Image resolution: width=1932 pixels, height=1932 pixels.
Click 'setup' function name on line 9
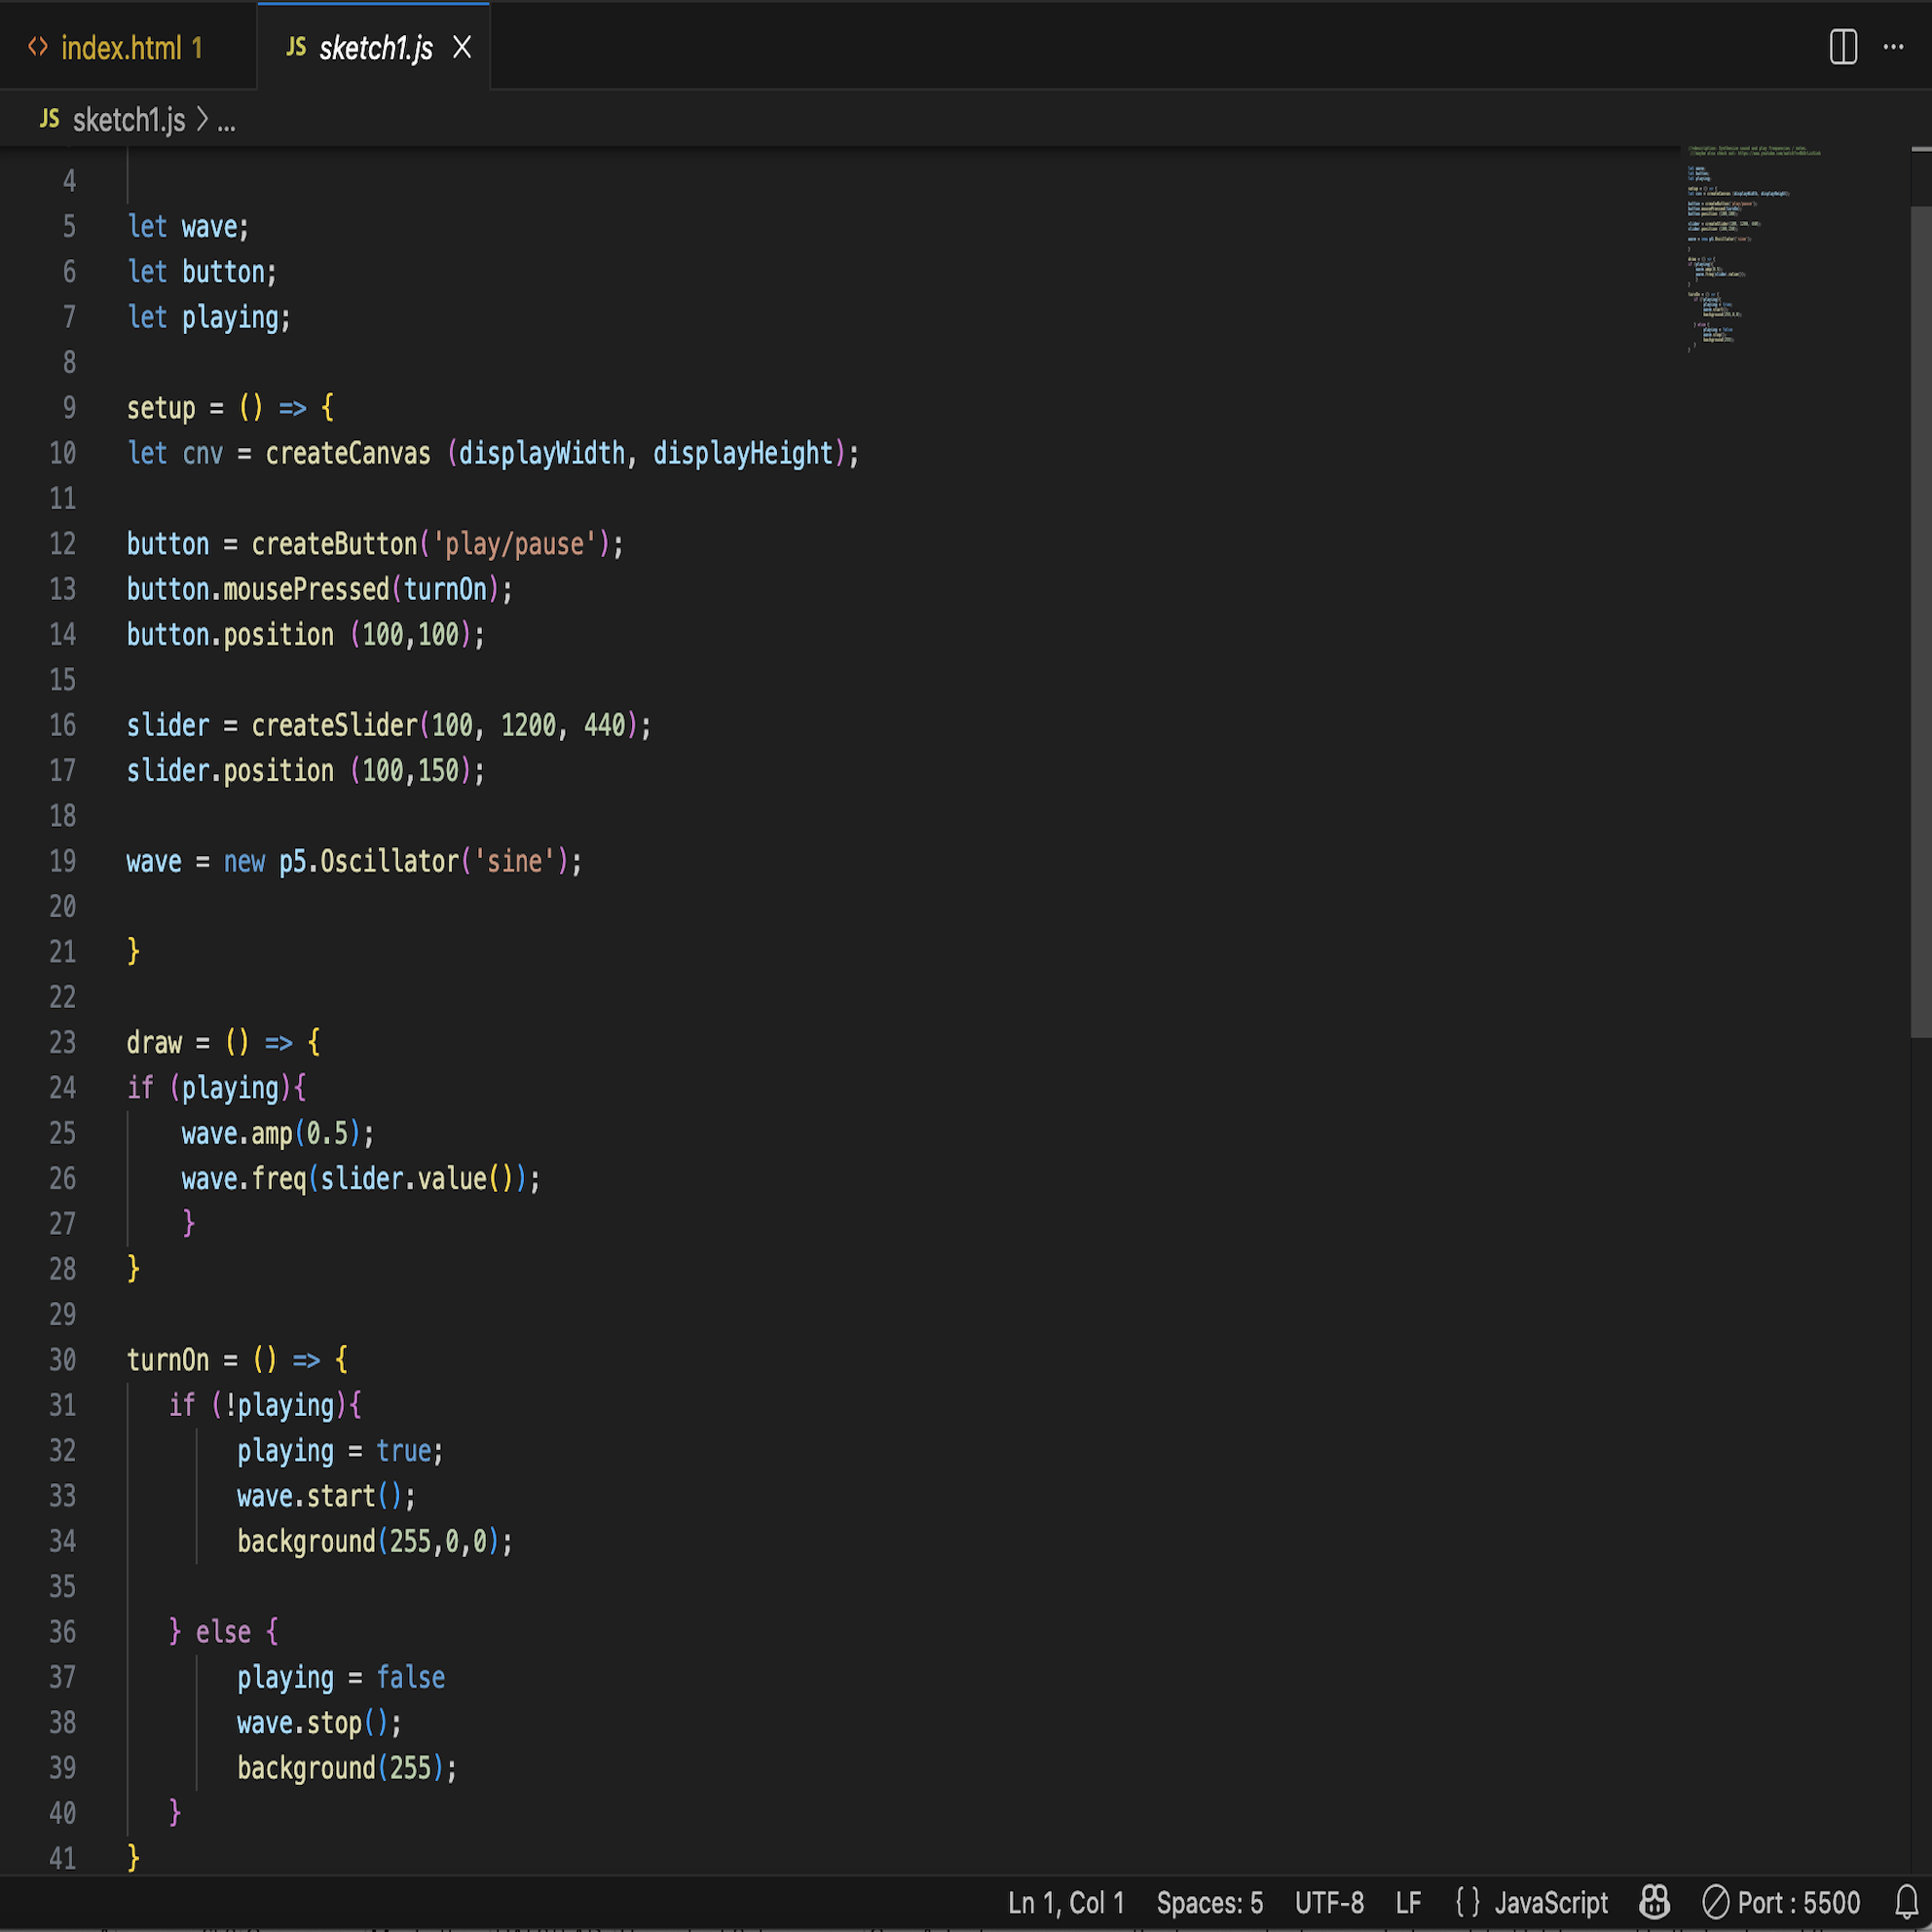pos(161,408)
